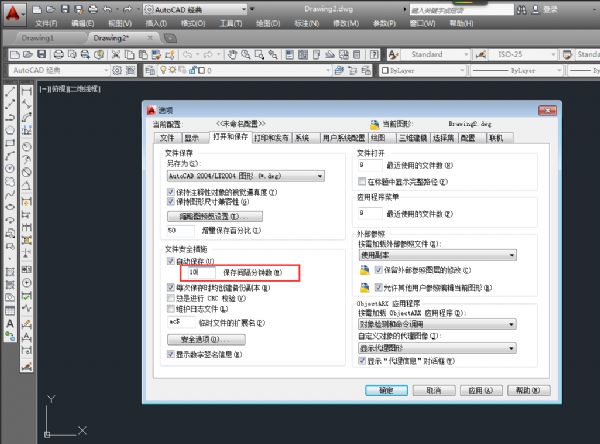Screen dimensions: 600x444
Task: Click the Open folder icon in Standard toolbar
Action: tap(28, 55)
